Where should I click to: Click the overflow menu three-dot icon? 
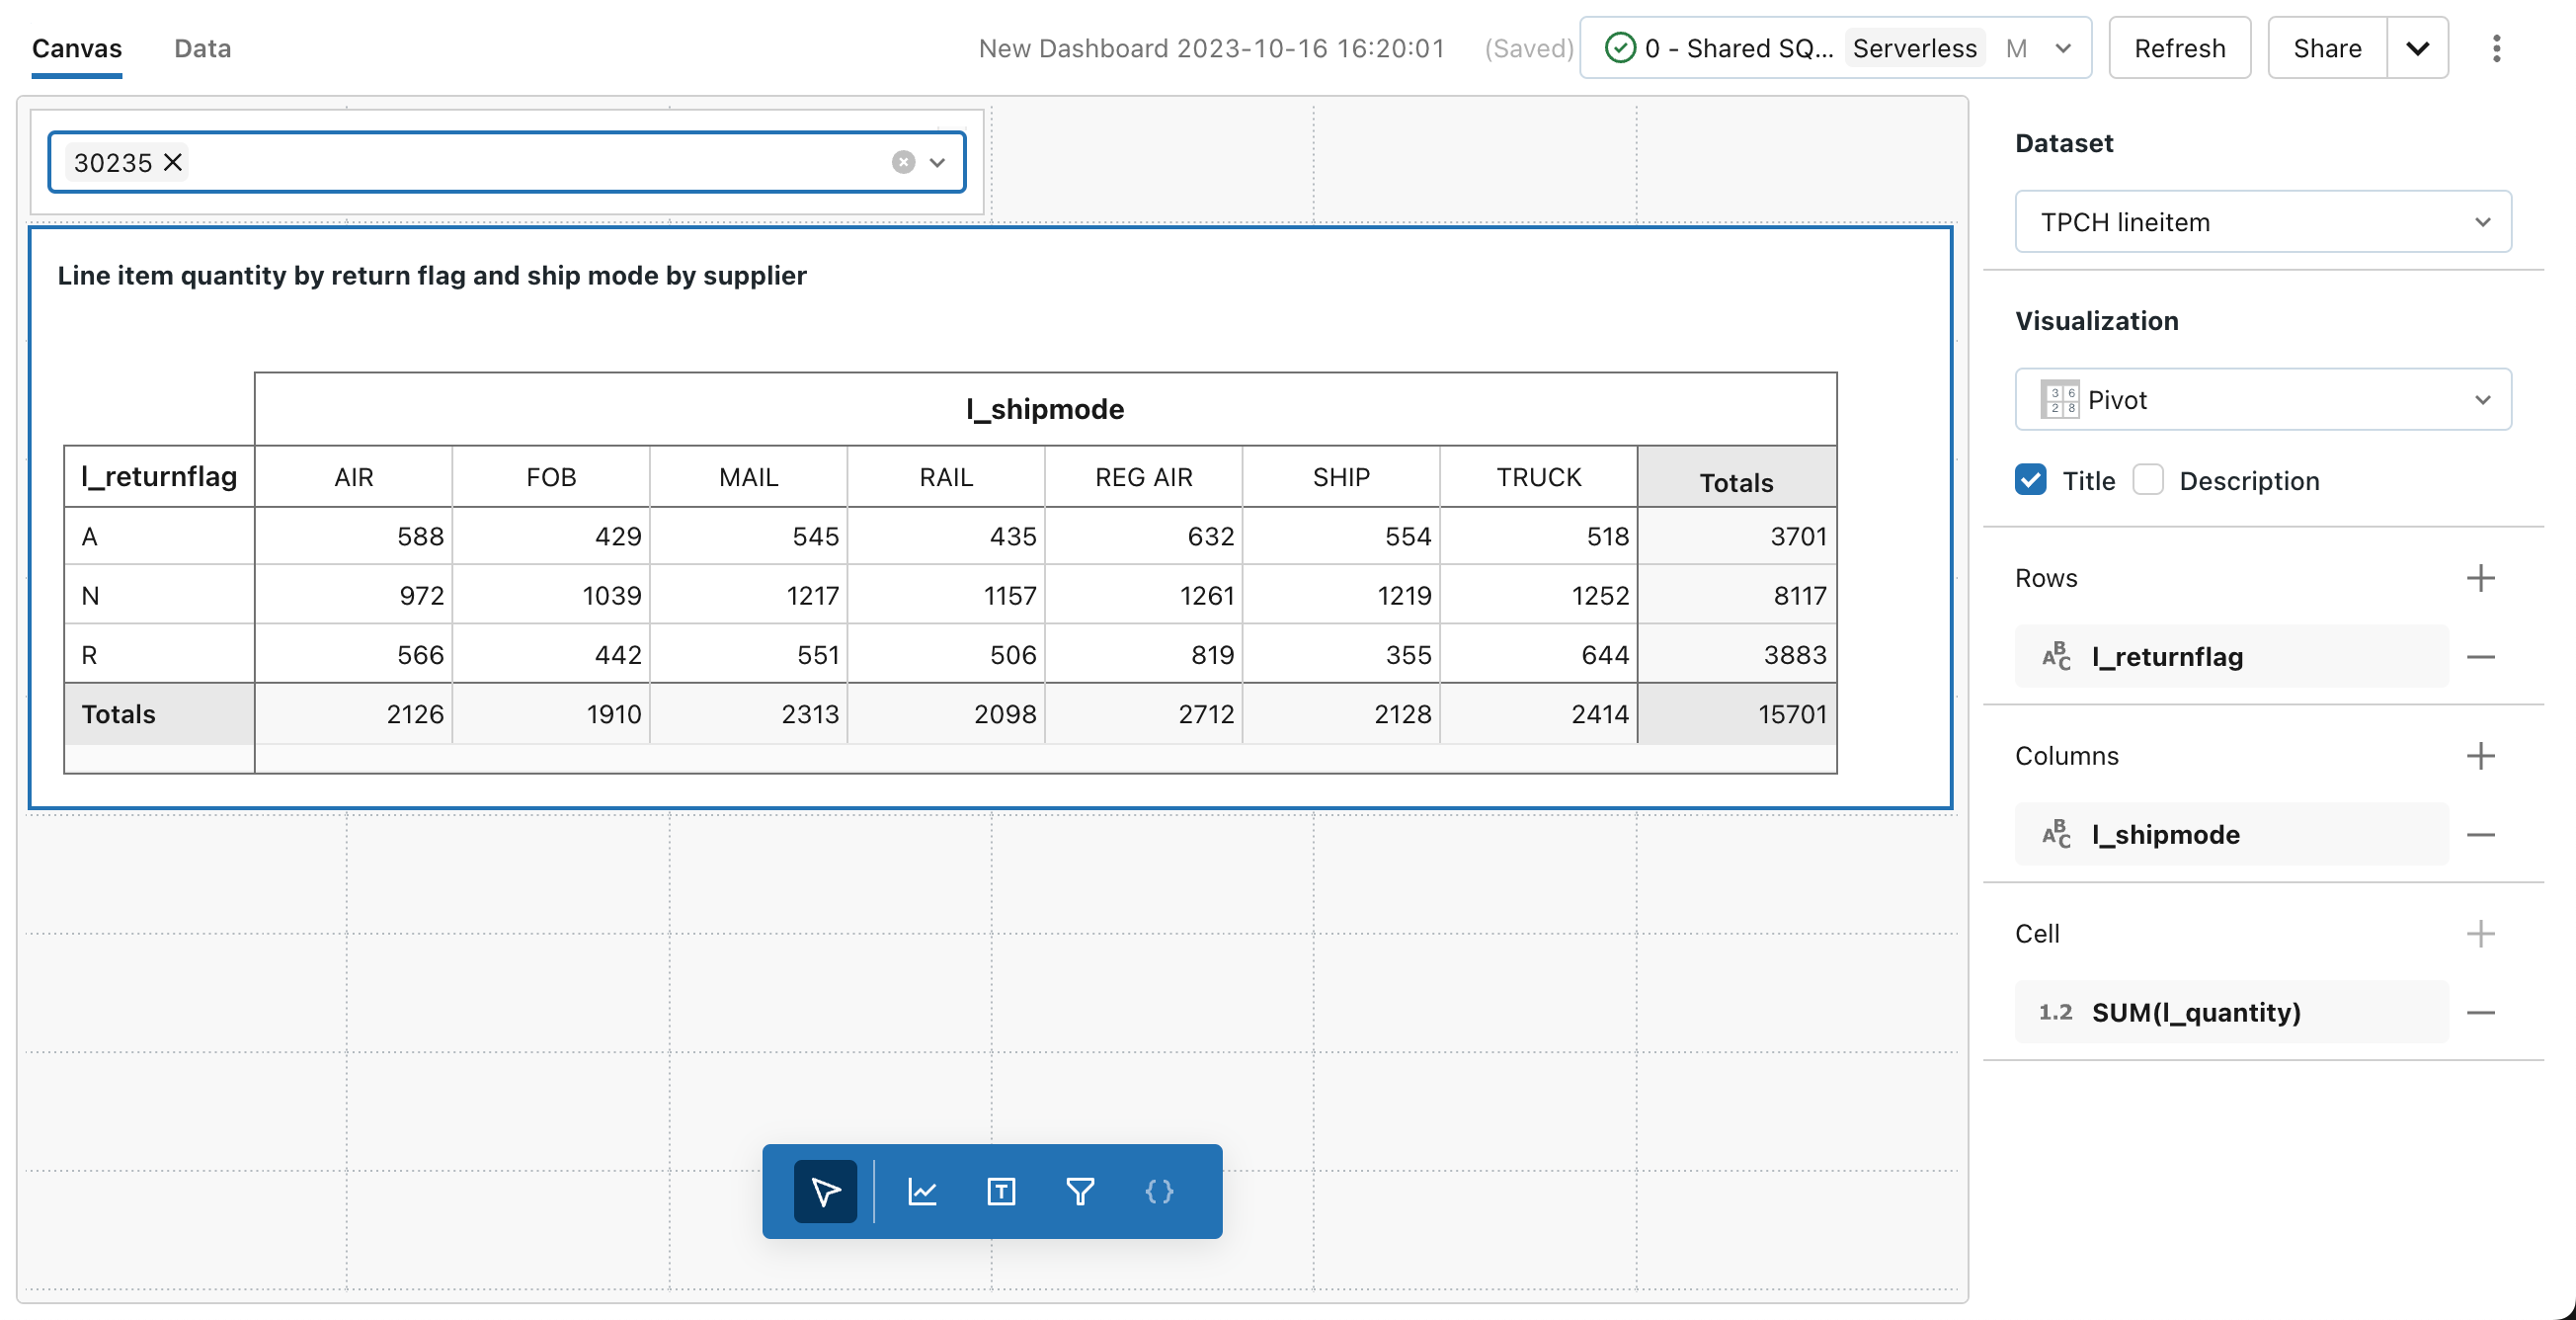click(2497, 47)
